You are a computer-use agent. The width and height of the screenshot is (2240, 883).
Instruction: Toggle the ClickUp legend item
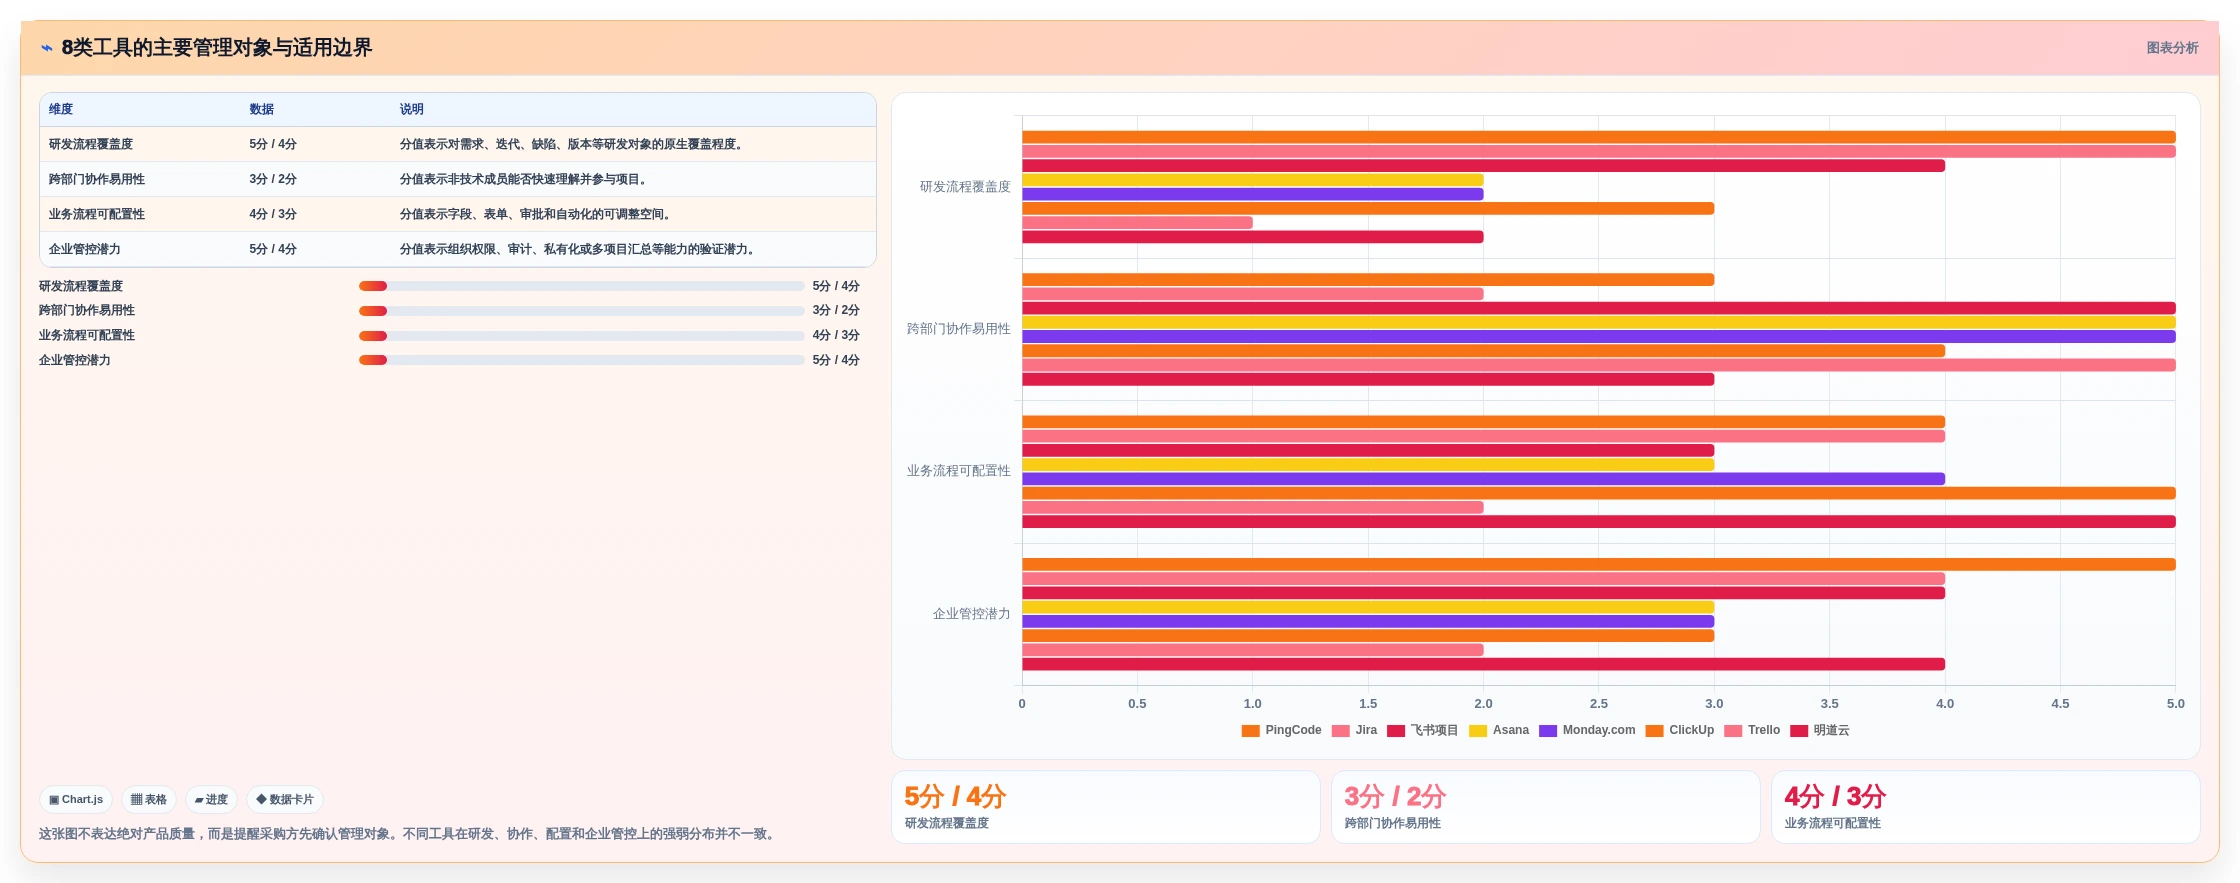(1679, 730)
